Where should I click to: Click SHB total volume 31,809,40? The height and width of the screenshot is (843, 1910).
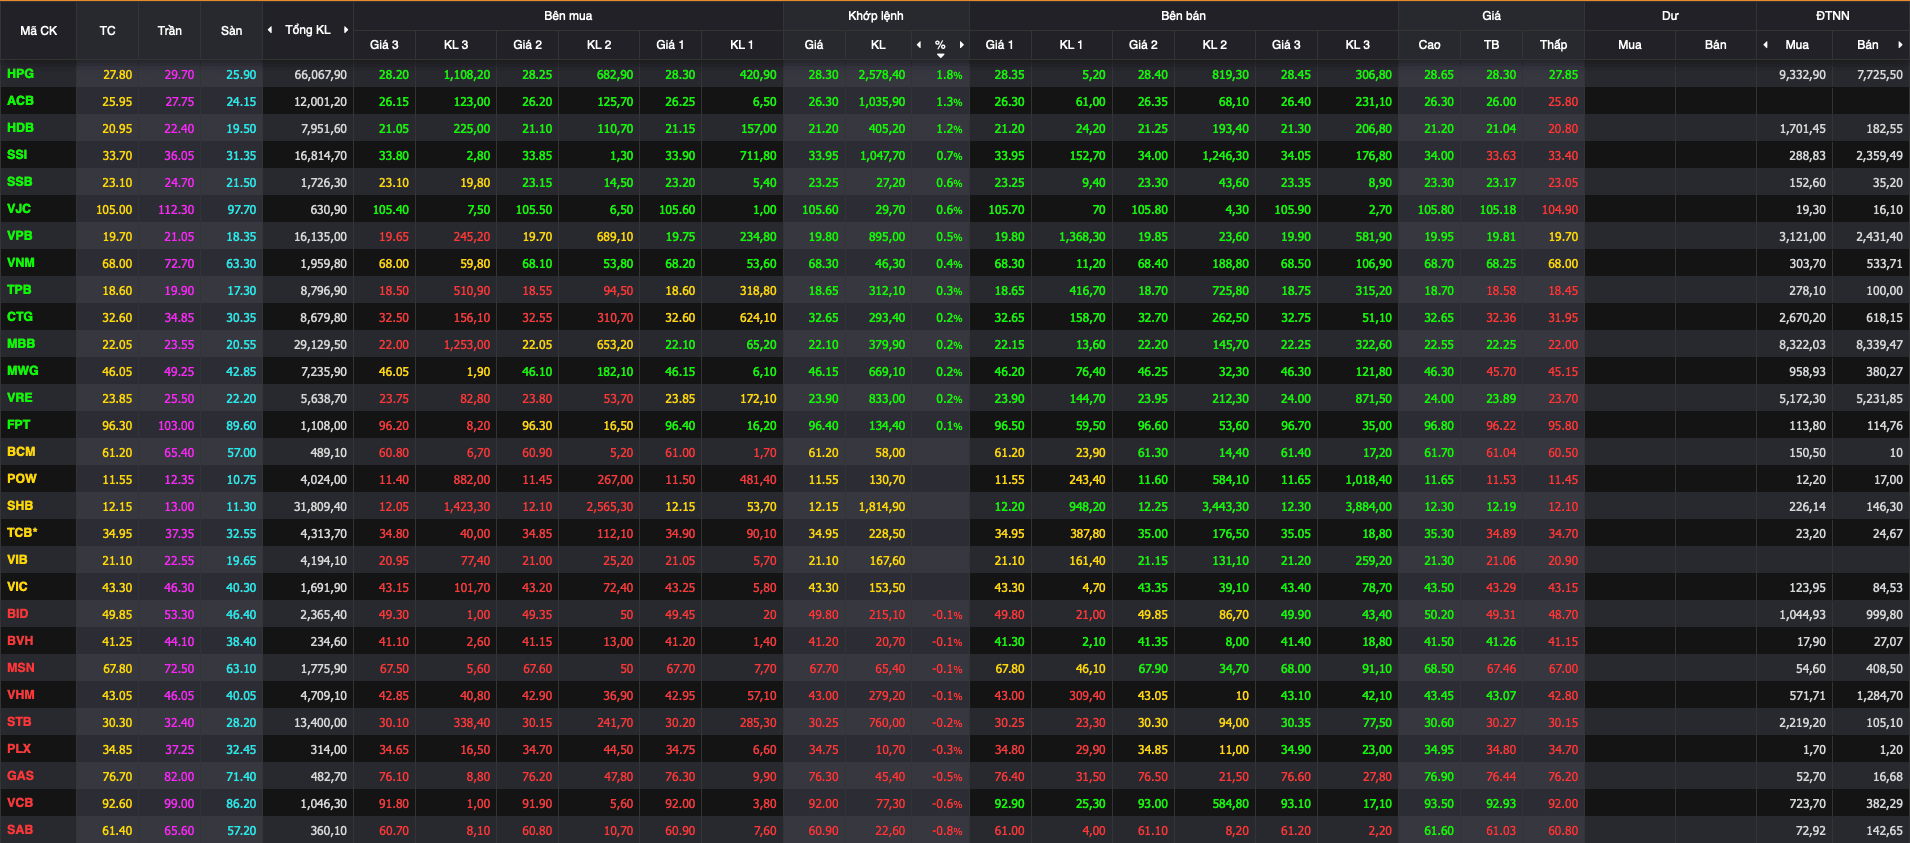(320, 507)
